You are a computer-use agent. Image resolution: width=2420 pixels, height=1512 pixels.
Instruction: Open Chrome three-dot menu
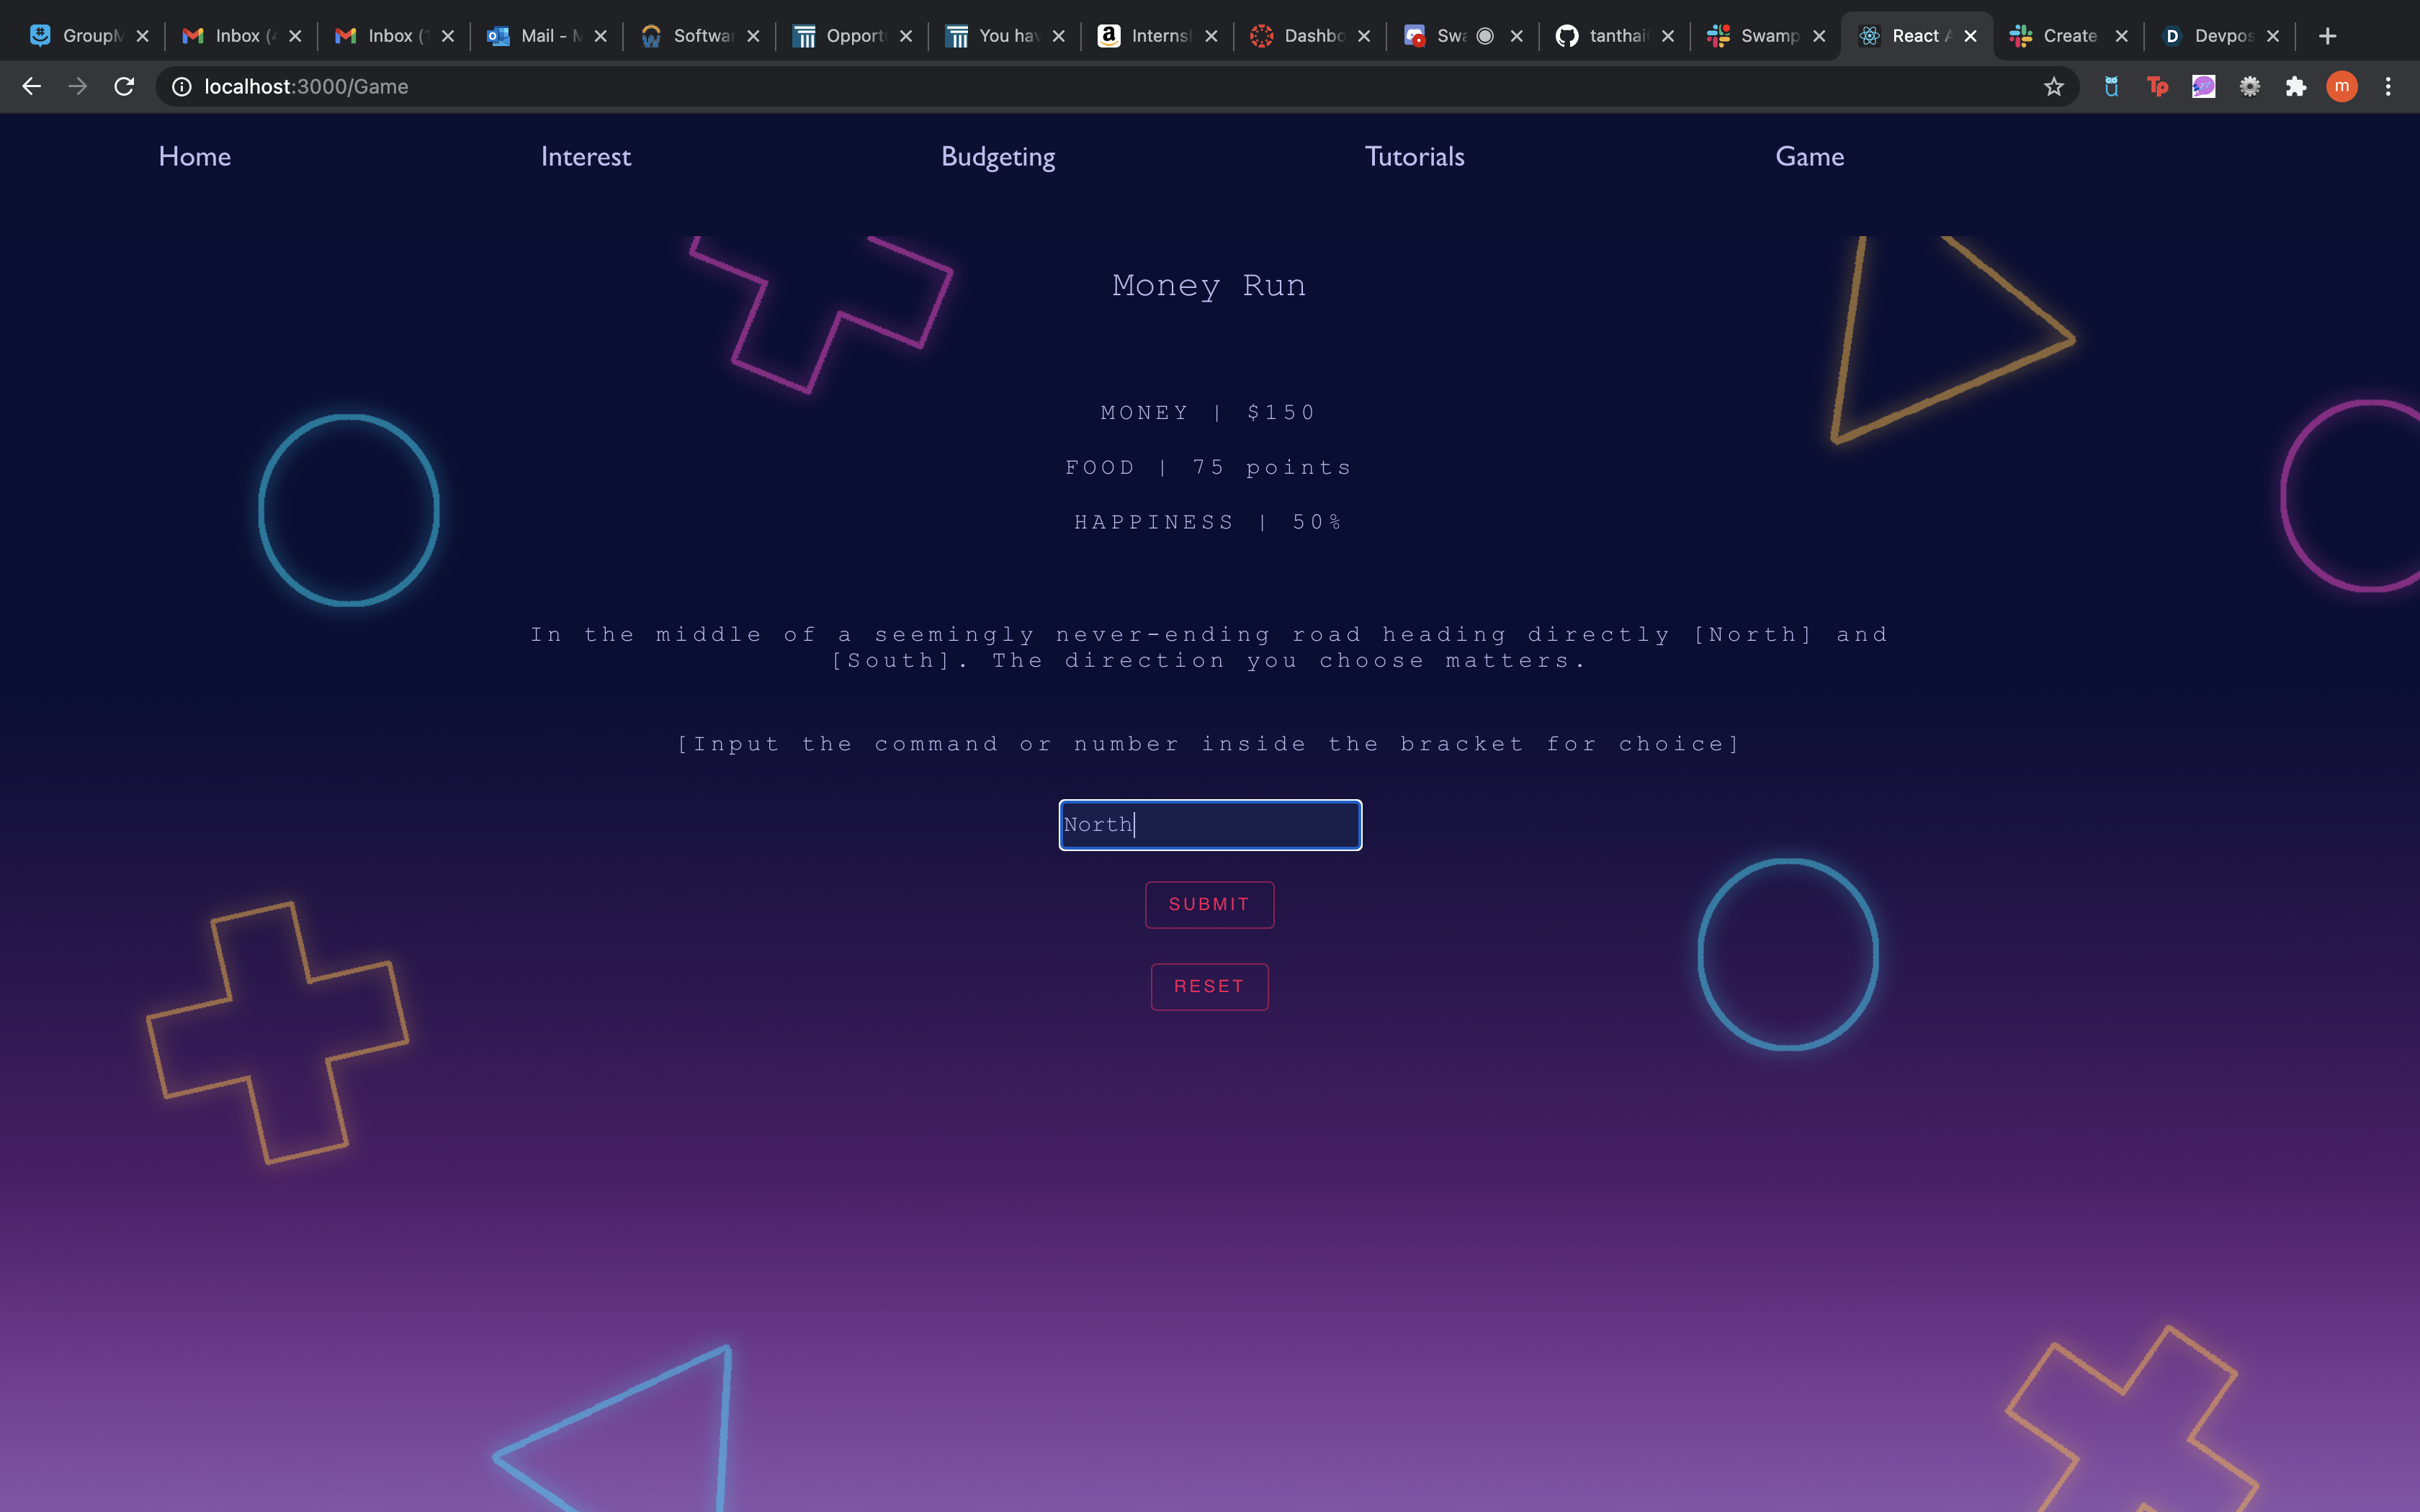tap(2388, 87)
